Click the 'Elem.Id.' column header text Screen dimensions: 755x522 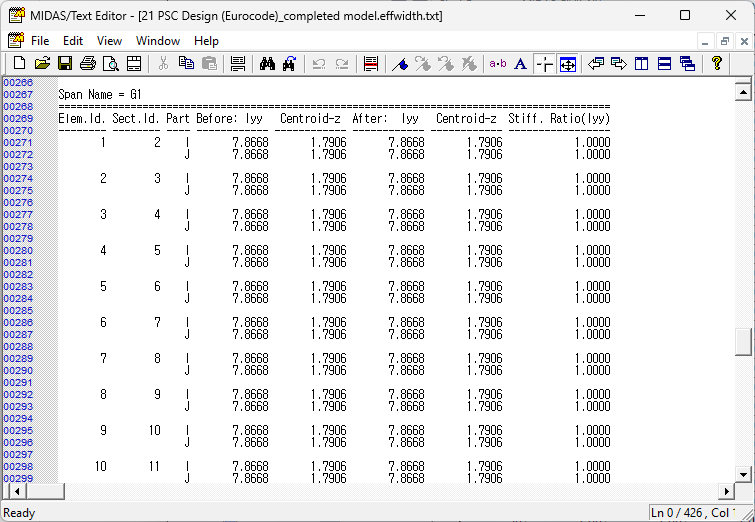coord(82,118)
